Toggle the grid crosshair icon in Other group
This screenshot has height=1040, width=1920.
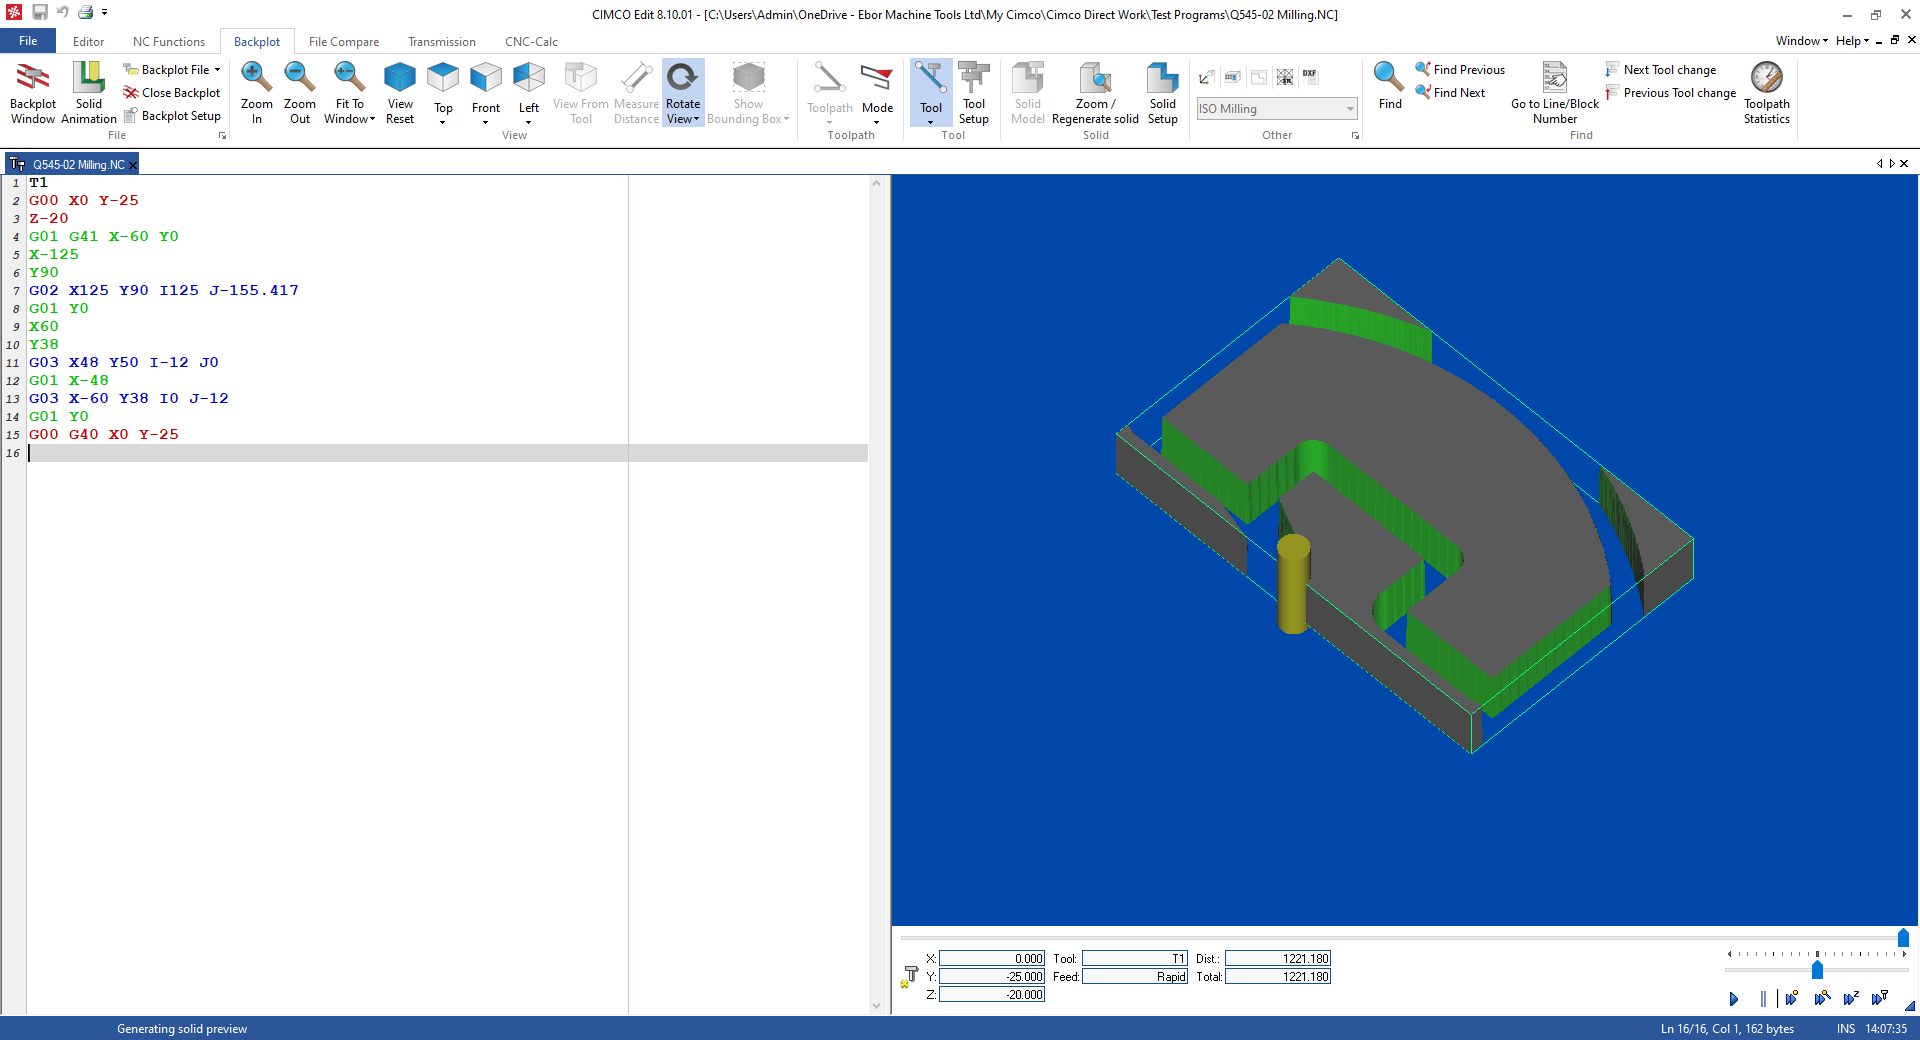[1285, 77]
